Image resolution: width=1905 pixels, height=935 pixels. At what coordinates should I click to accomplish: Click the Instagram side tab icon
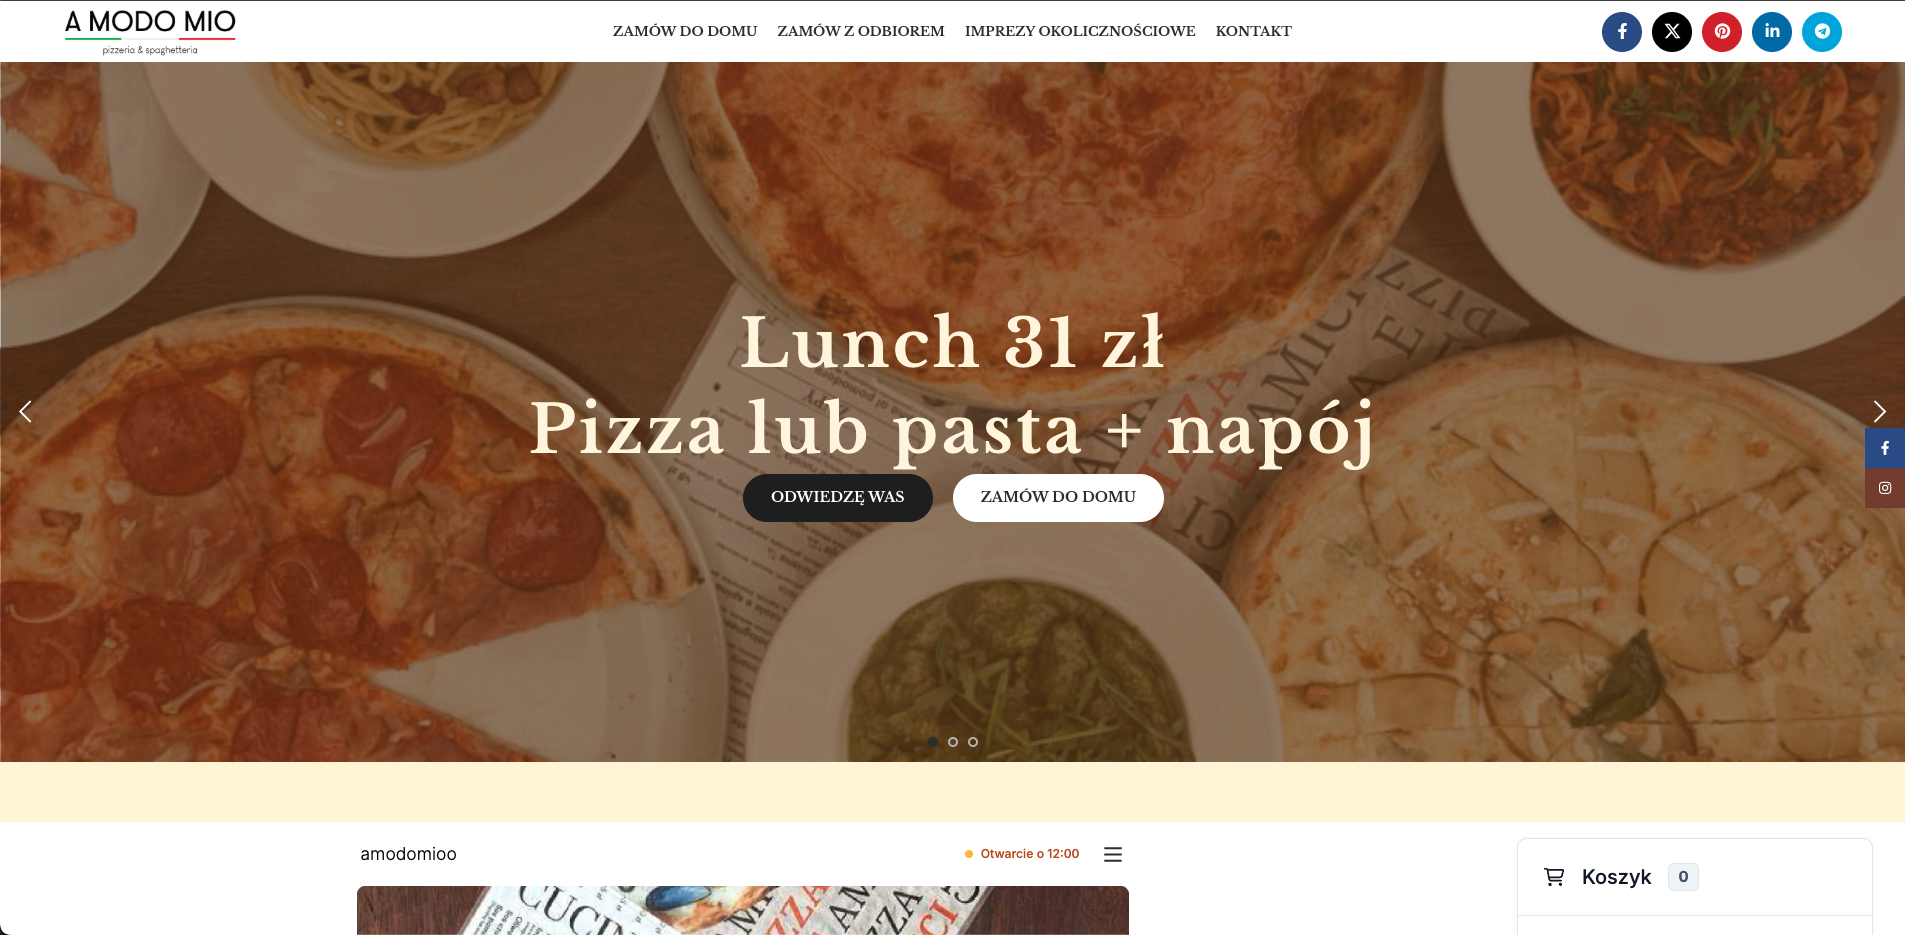tap(1885, 488)
